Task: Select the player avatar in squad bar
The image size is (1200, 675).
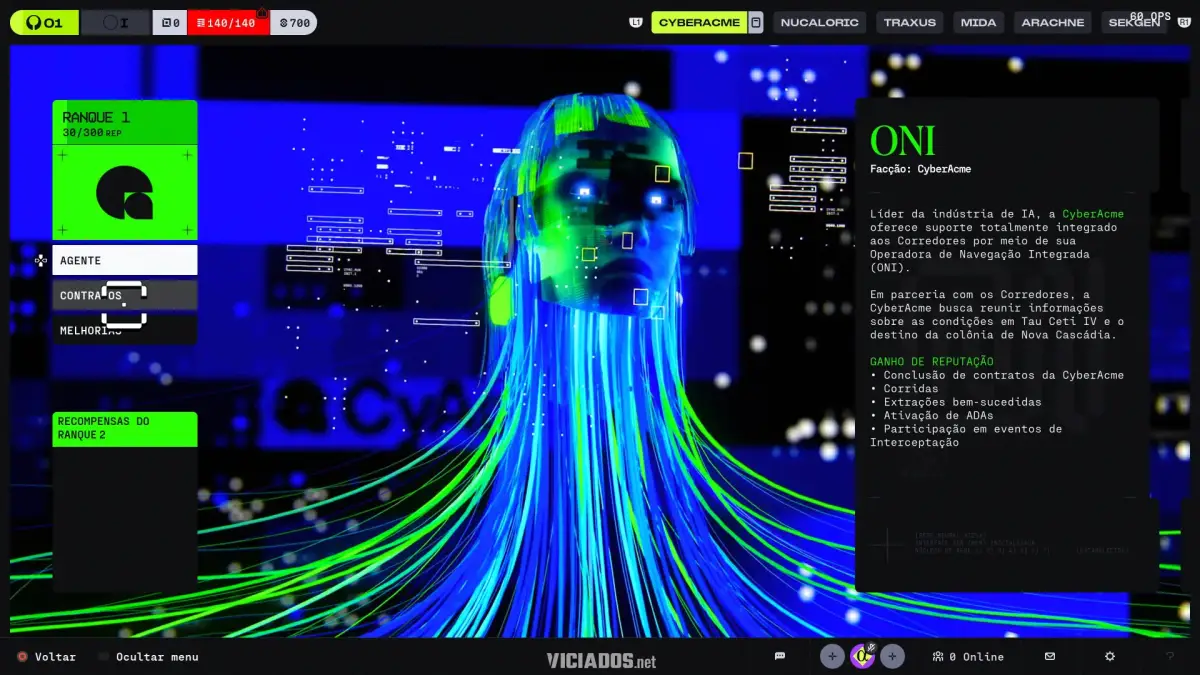Action: [862, 656]
